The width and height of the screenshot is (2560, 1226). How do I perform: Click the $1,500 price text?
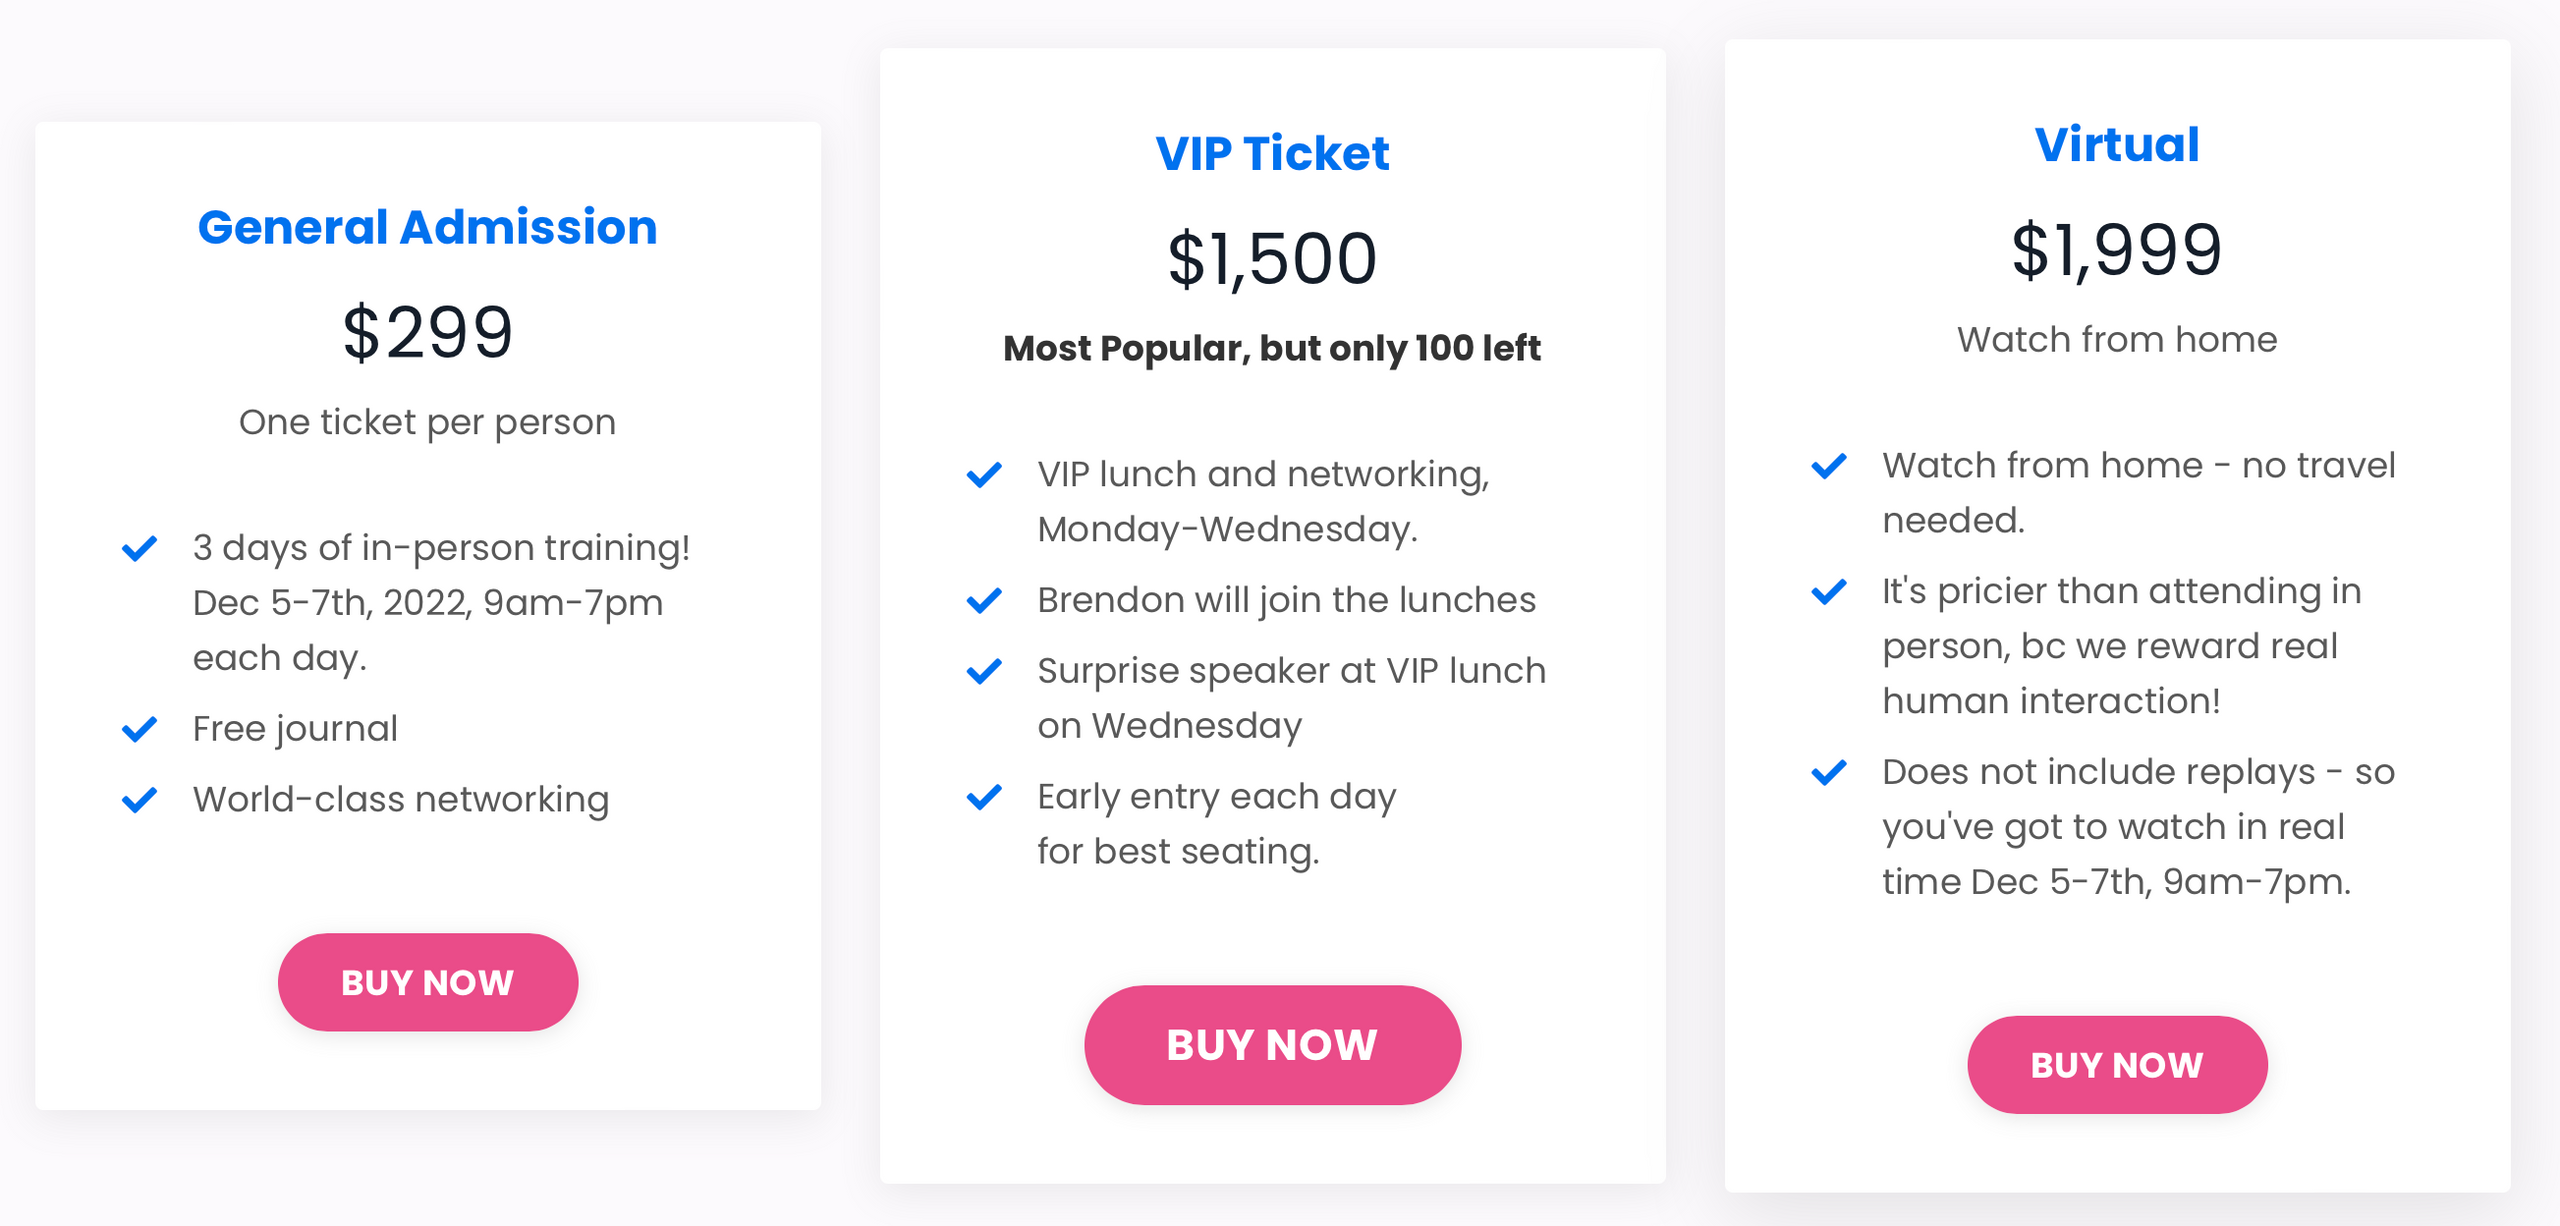tap(1272, 259)
